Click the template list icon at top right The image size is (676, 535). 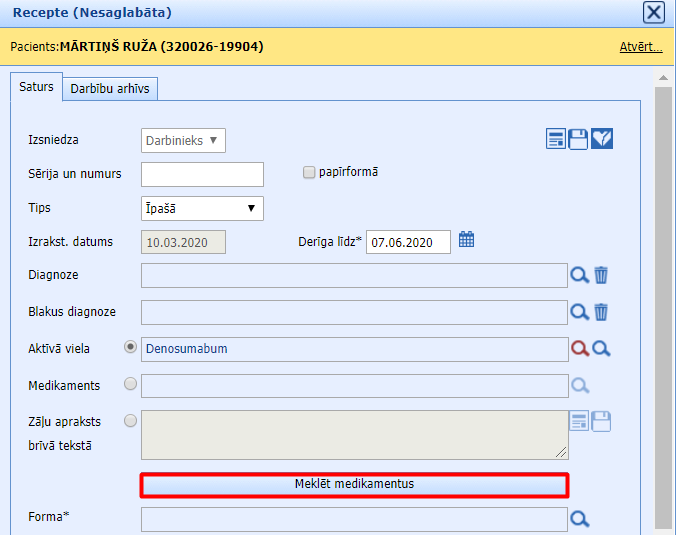coord(557,139)
